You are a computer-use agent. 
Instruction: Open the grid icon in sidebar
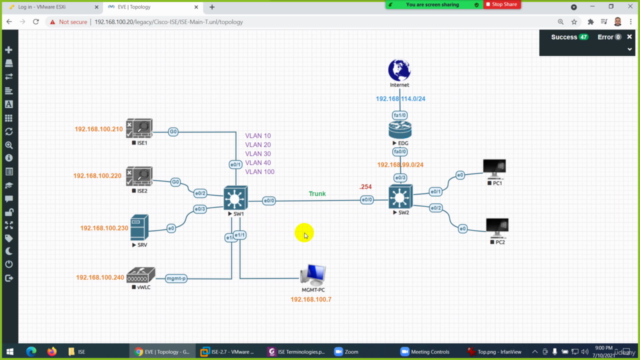(9, 118)
